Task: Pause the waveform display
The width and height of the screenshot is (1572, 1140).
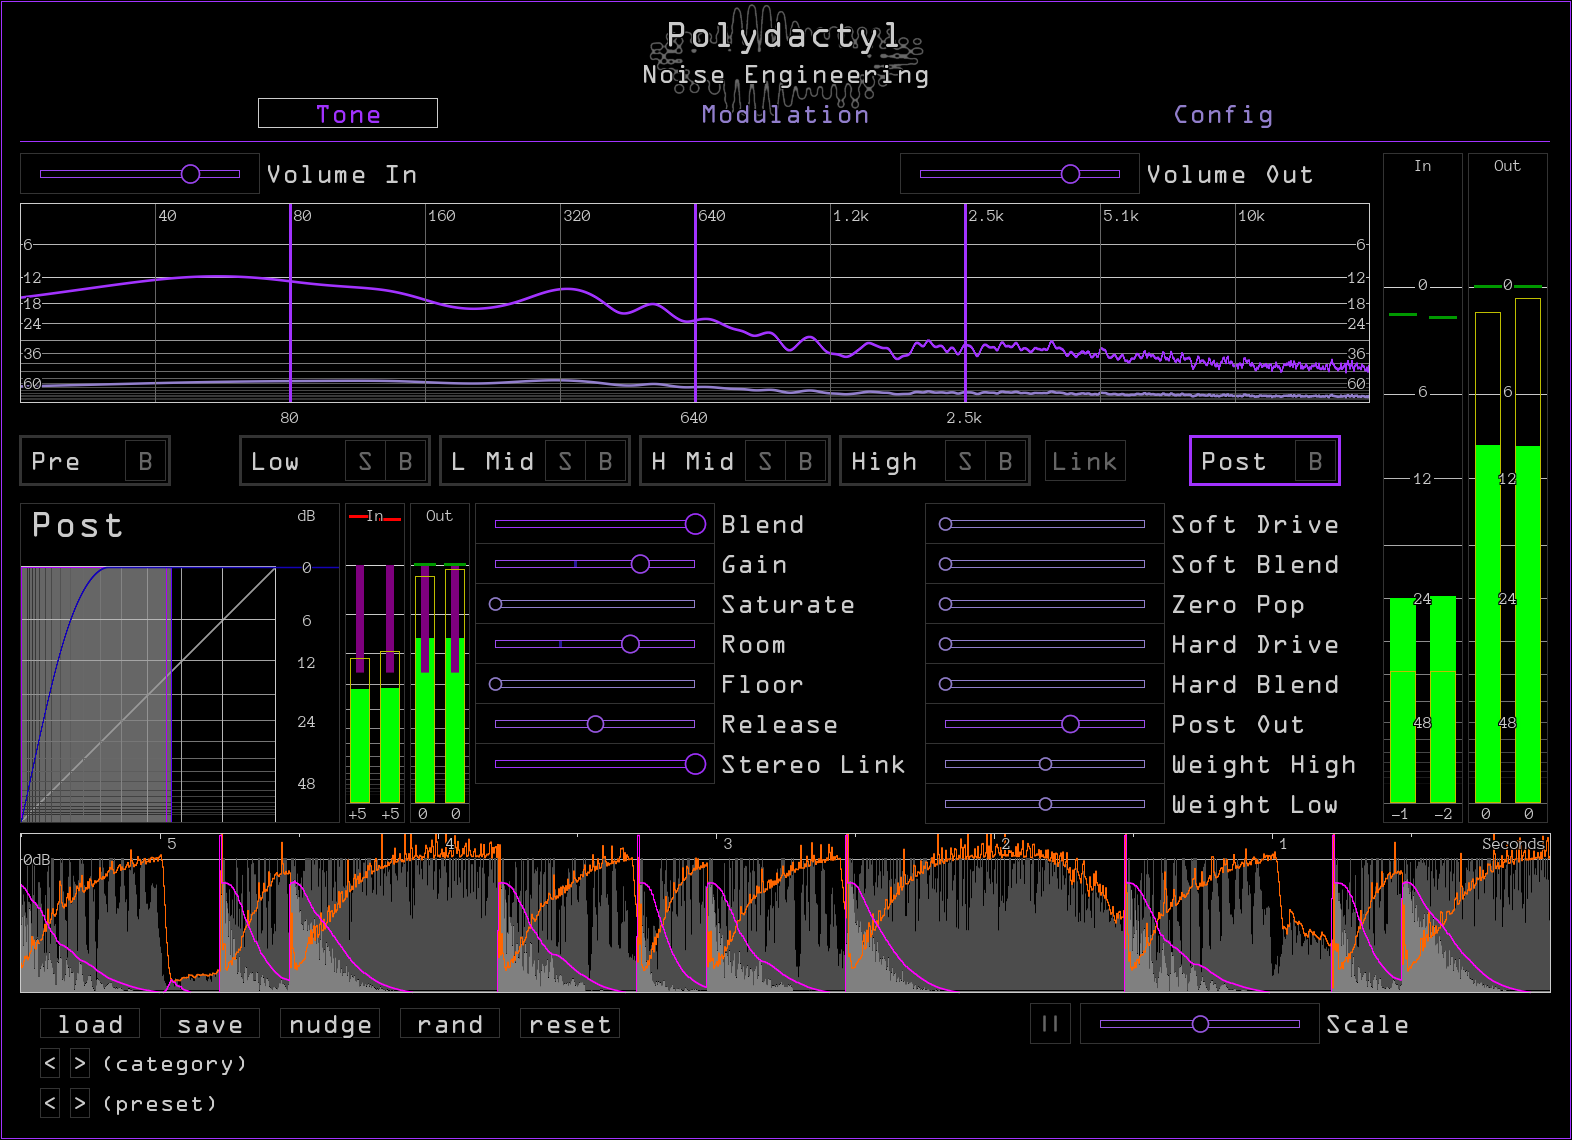Action: pos(1050,1023)
